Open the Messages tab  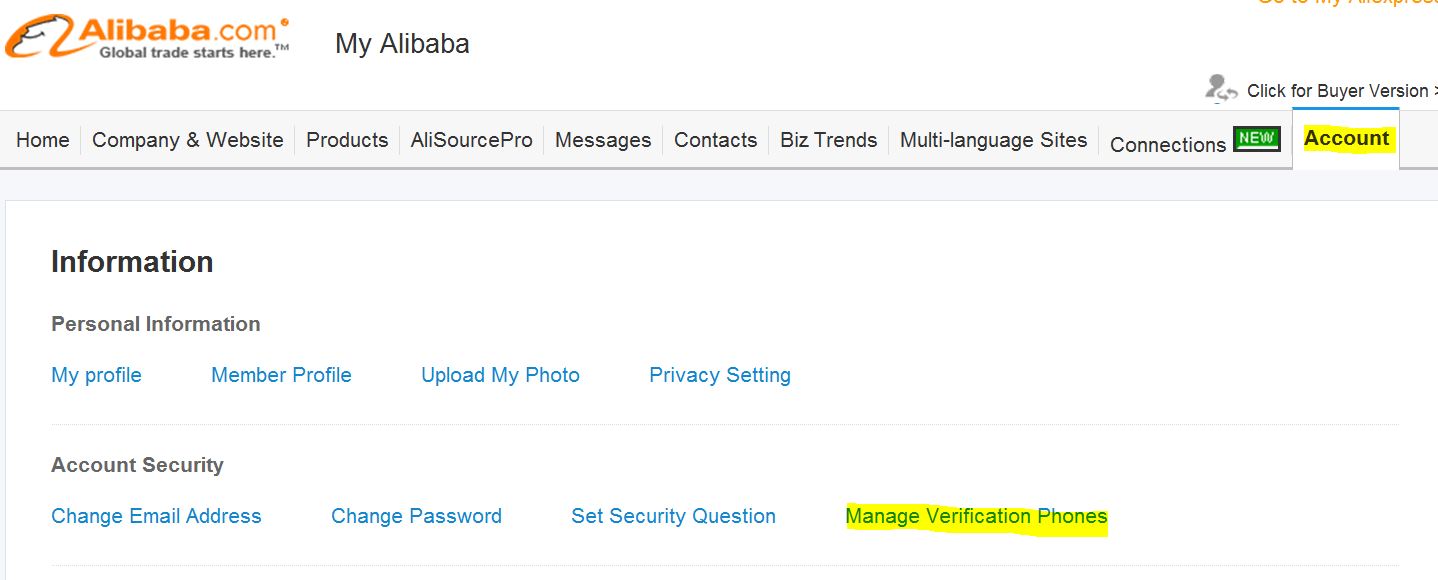[603, 140]
